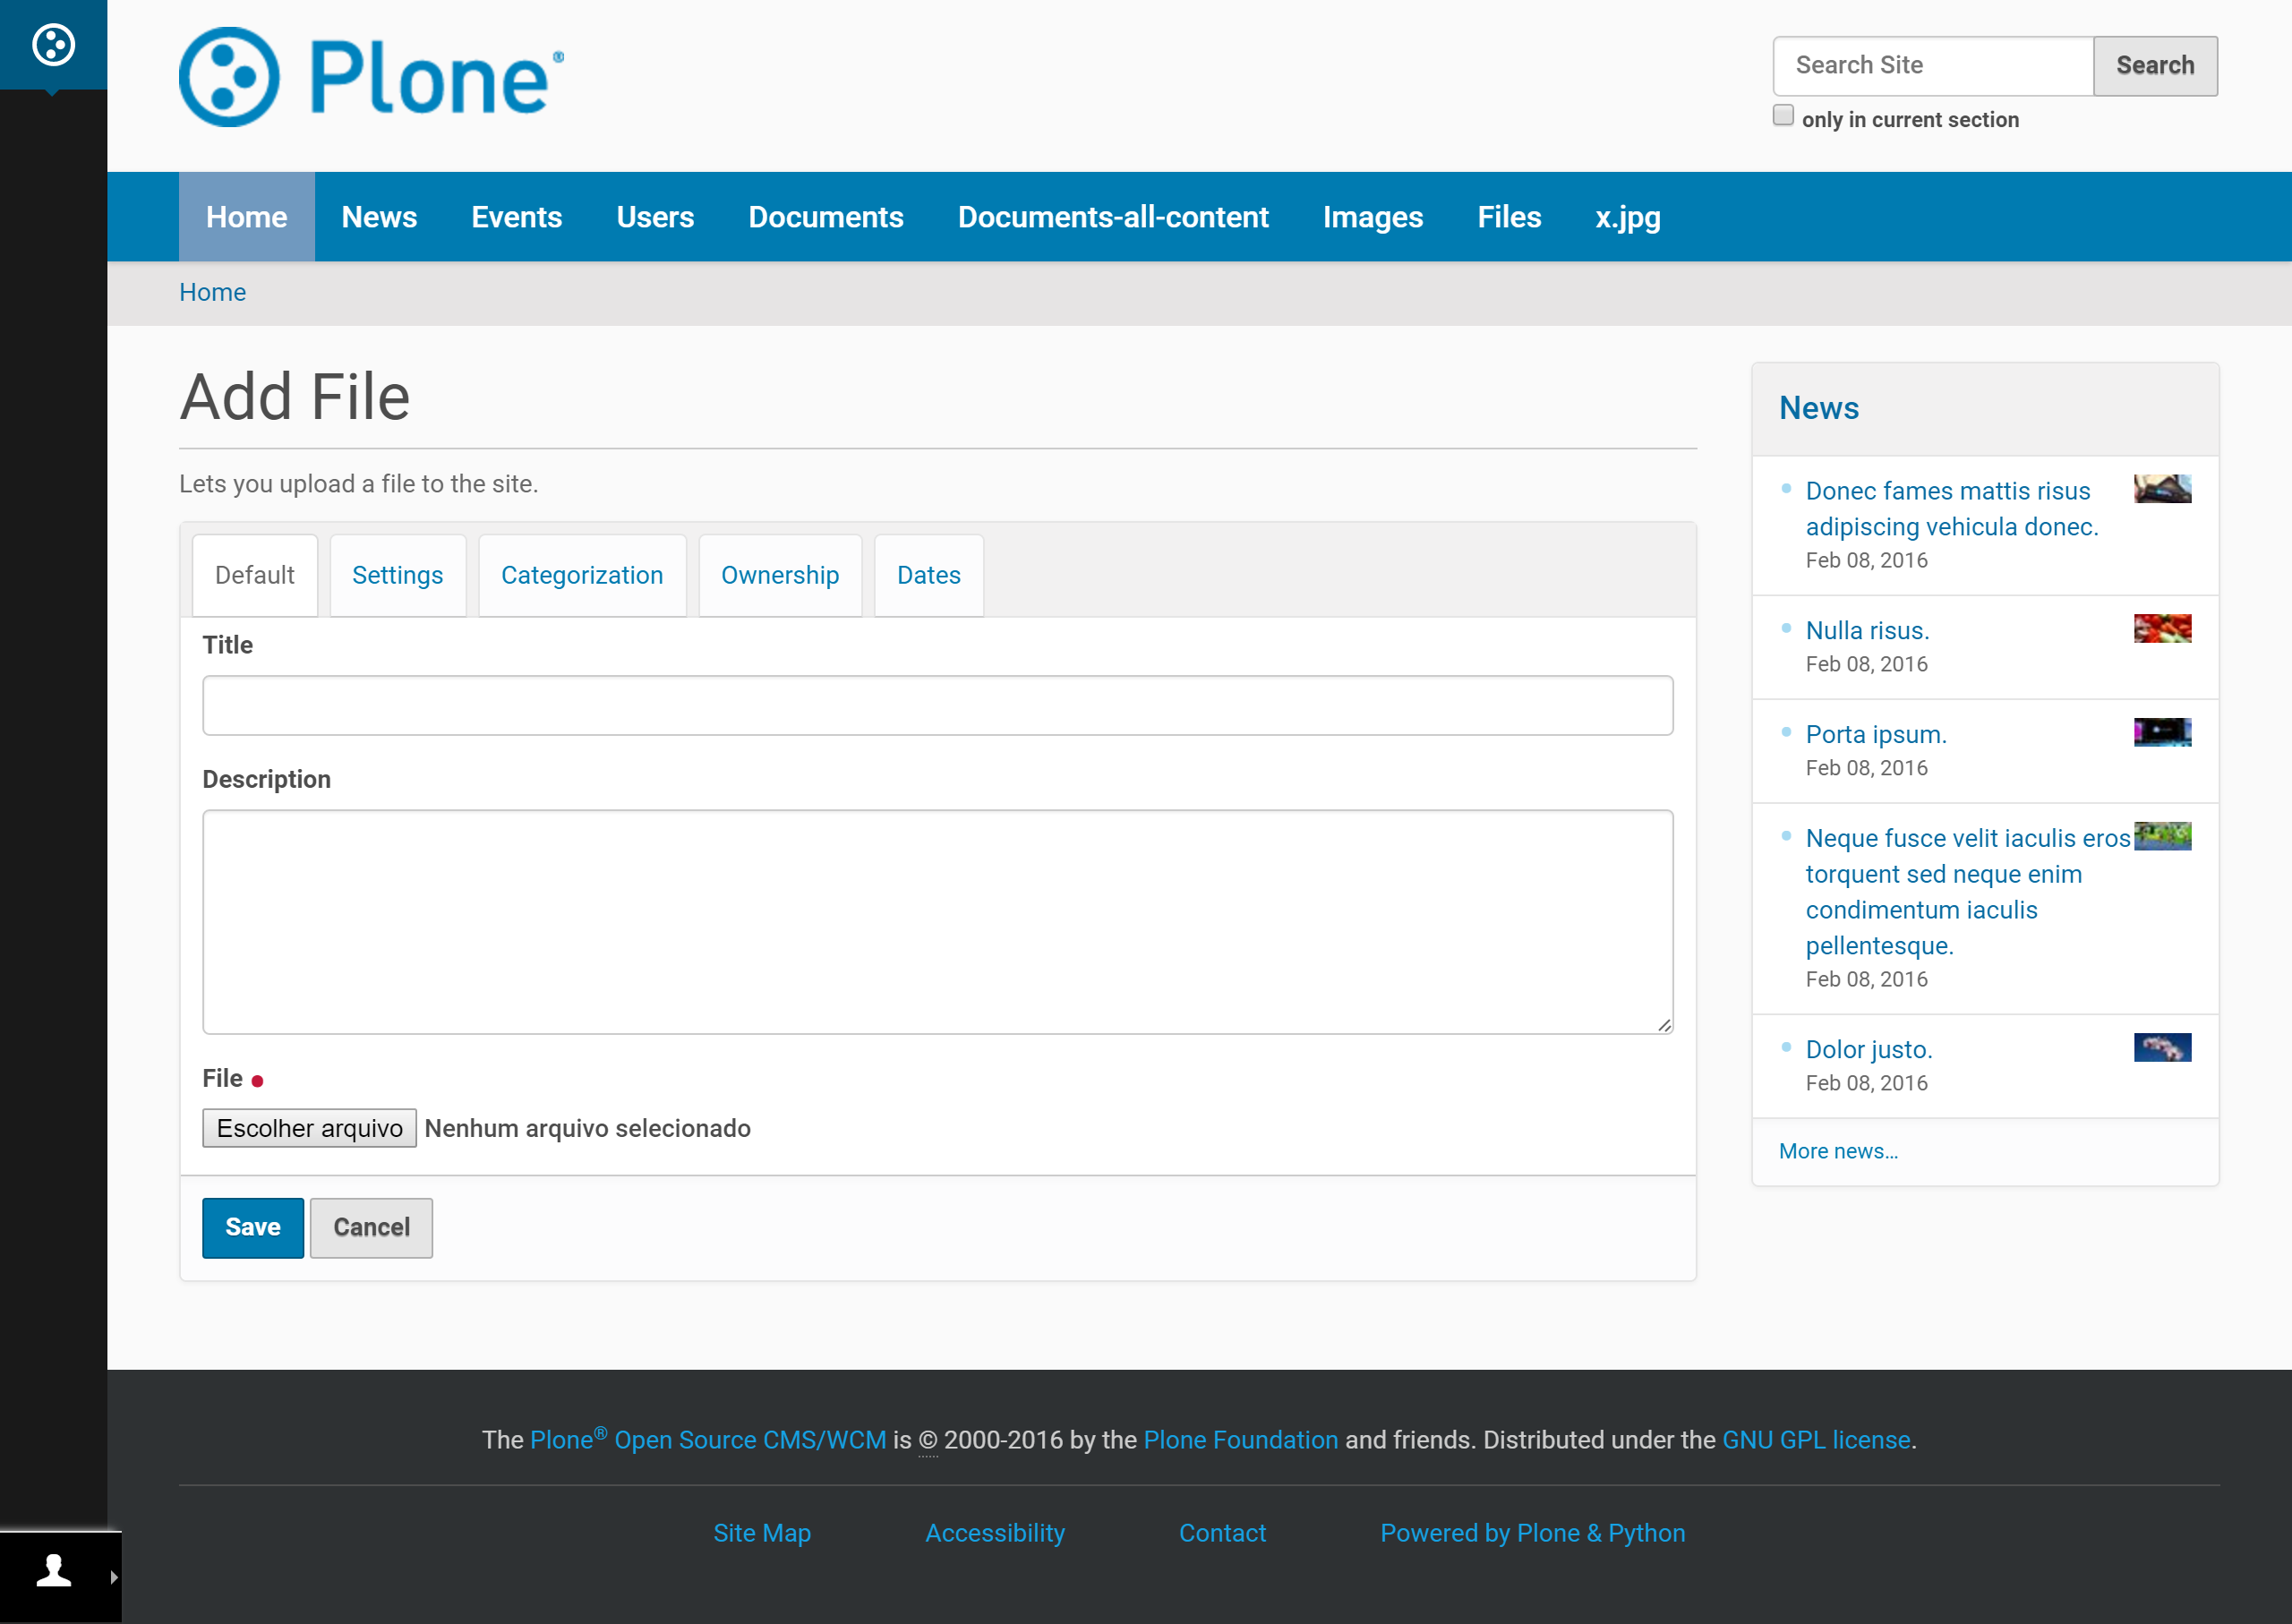Viewport: 2292px width, 1624px height.
Task: Open the Home navigation item
Action: (x=247, y=217)
